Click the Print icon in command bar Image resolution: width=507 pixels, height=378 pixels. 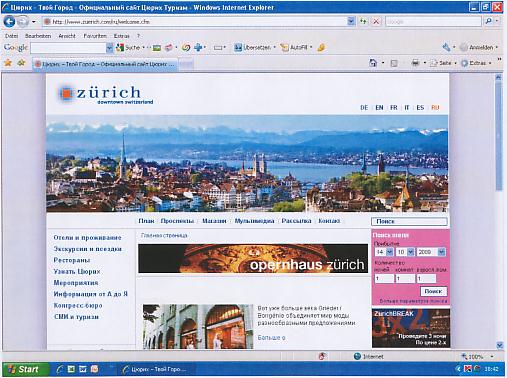415,63
